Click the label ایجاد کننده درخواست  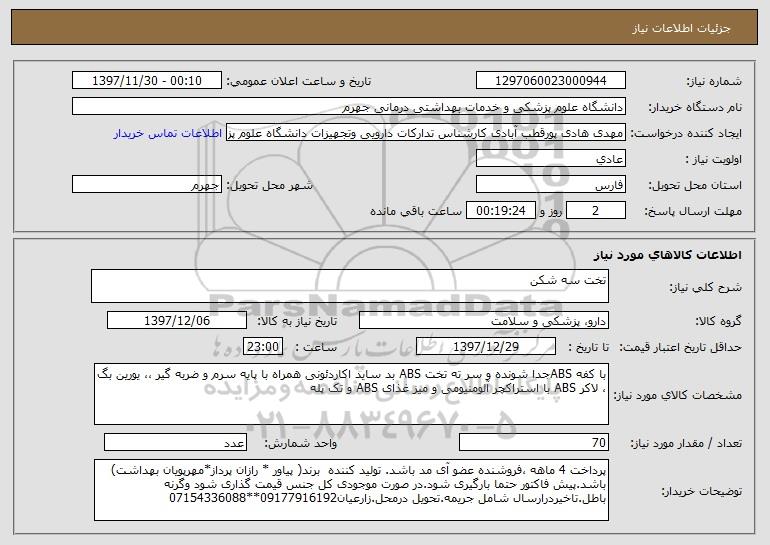[686, 134]
